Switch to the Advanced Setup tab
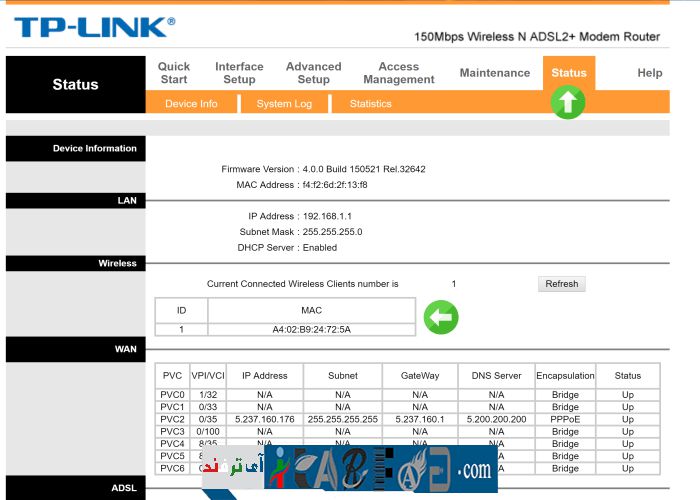700x500 pixels. point(313,73)
